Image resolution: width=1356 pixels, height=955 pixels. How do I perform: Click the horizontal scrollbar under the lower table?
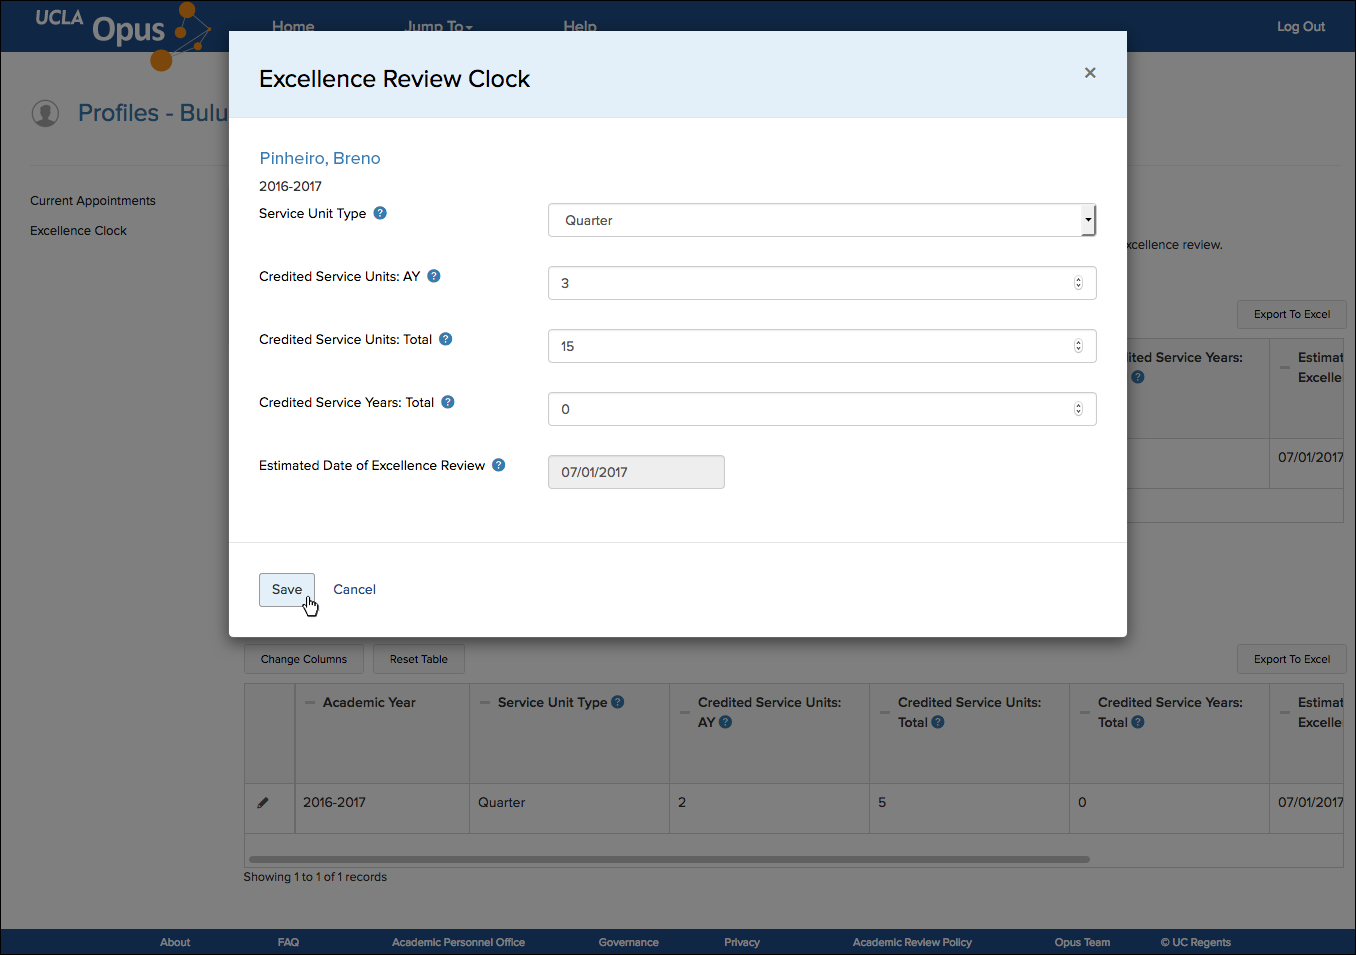click(x=669, y=859)
